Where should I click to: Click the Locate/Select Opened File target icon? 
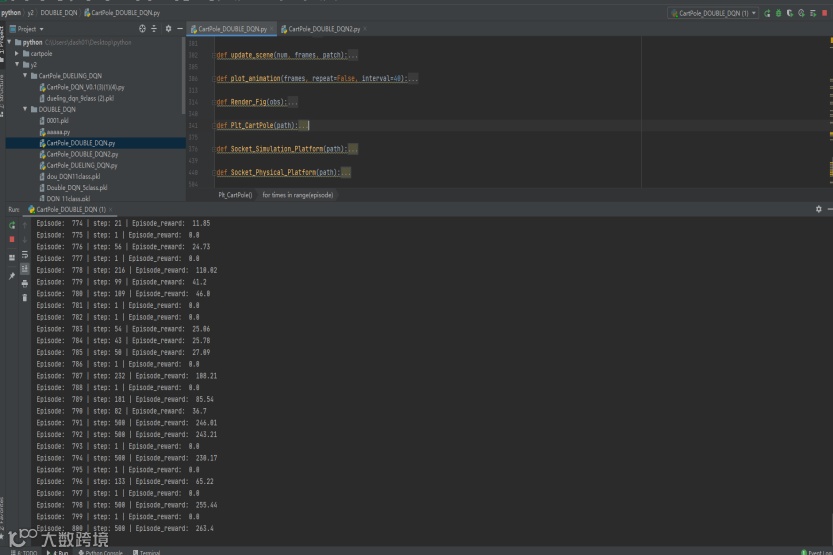point(142,29)
